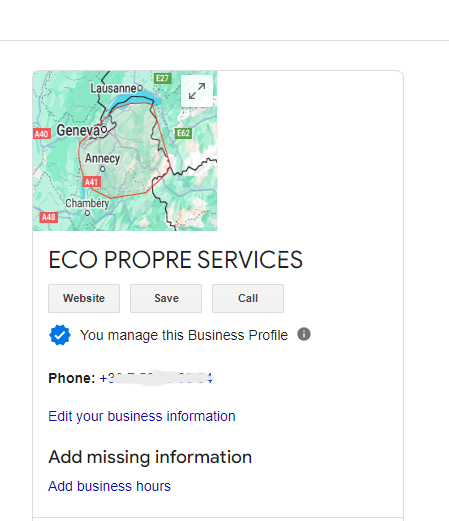The image size is (449, 521).
Task: Click the A41 road badge near Annecy
Action: tap(91, 182)
